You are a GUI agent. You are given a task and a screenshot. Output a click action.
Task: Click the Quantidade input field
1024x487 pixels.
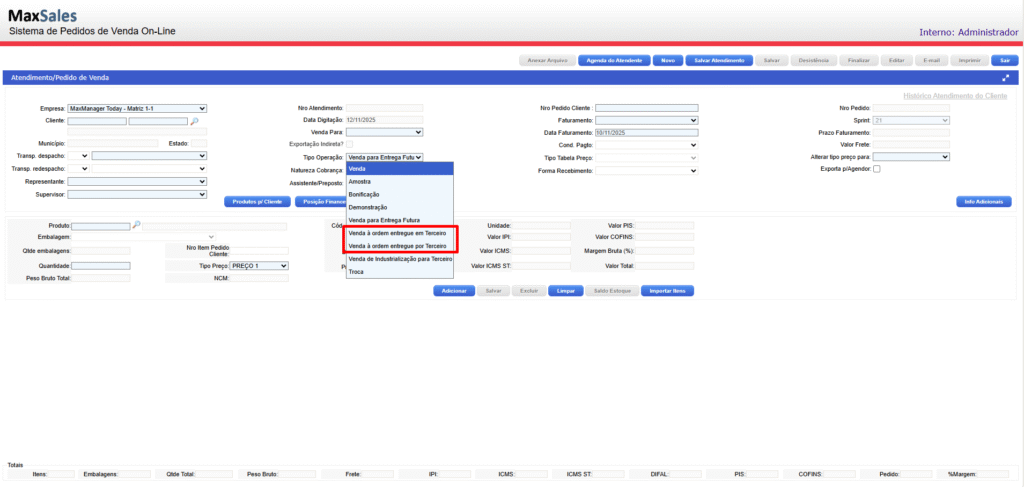point(101,266)
